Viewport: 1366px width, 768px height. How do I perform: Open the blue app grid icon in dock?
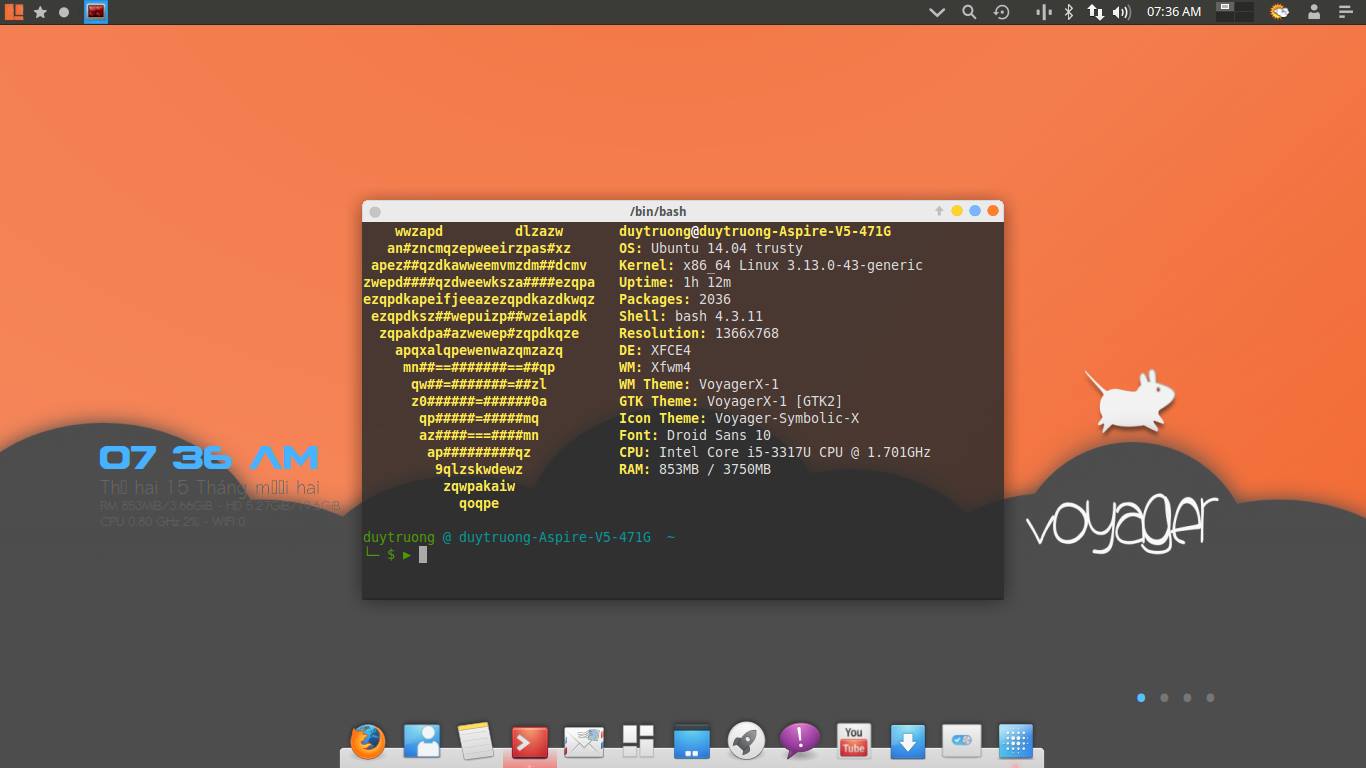point(1016,741)
